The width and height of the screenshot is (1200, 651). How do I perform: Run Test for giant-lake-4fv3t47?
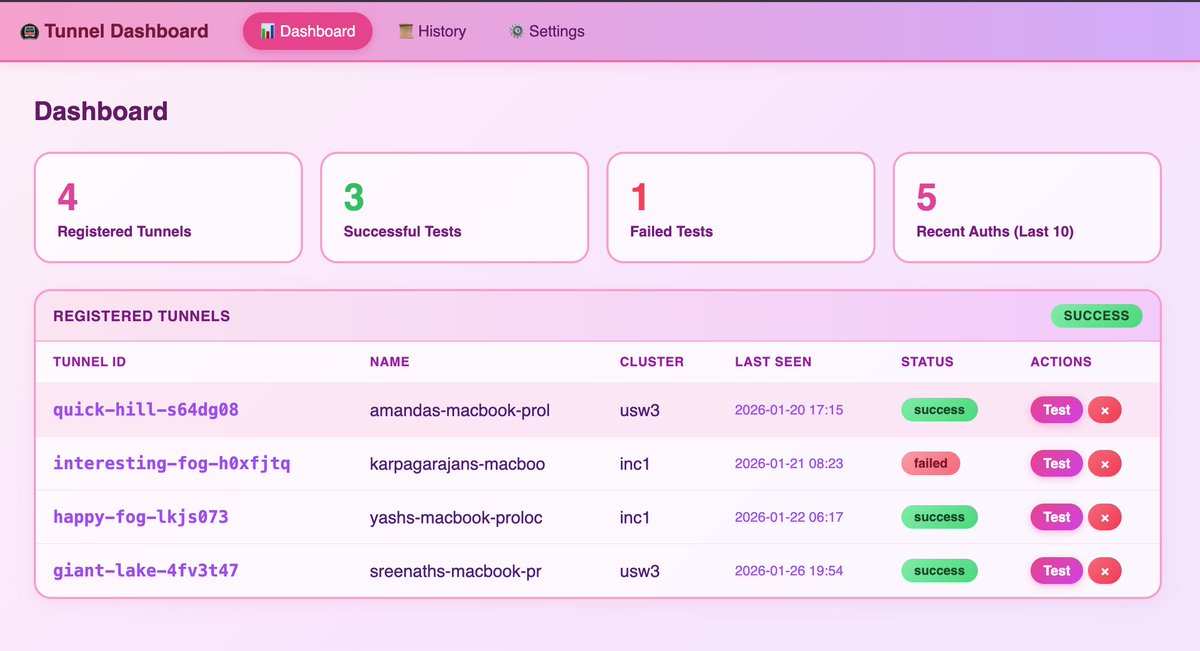1057,571
